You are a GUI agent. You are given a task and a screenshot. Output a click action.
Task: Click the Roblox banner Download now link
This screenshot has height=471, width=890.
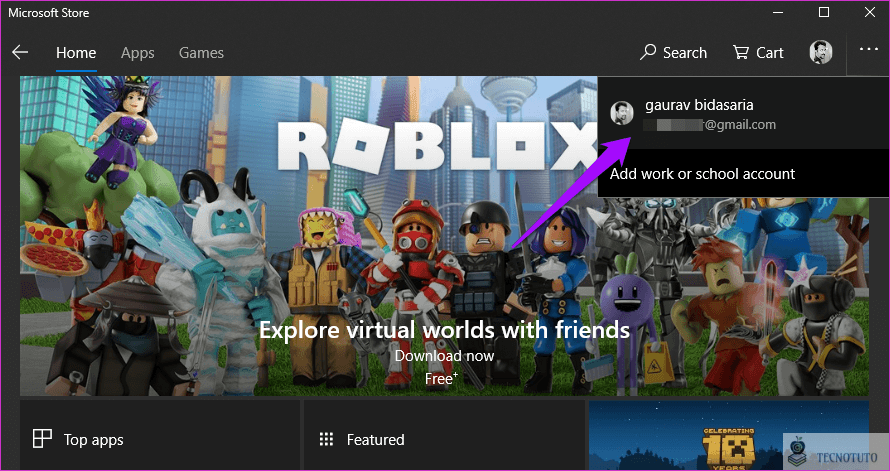[444, 356]
